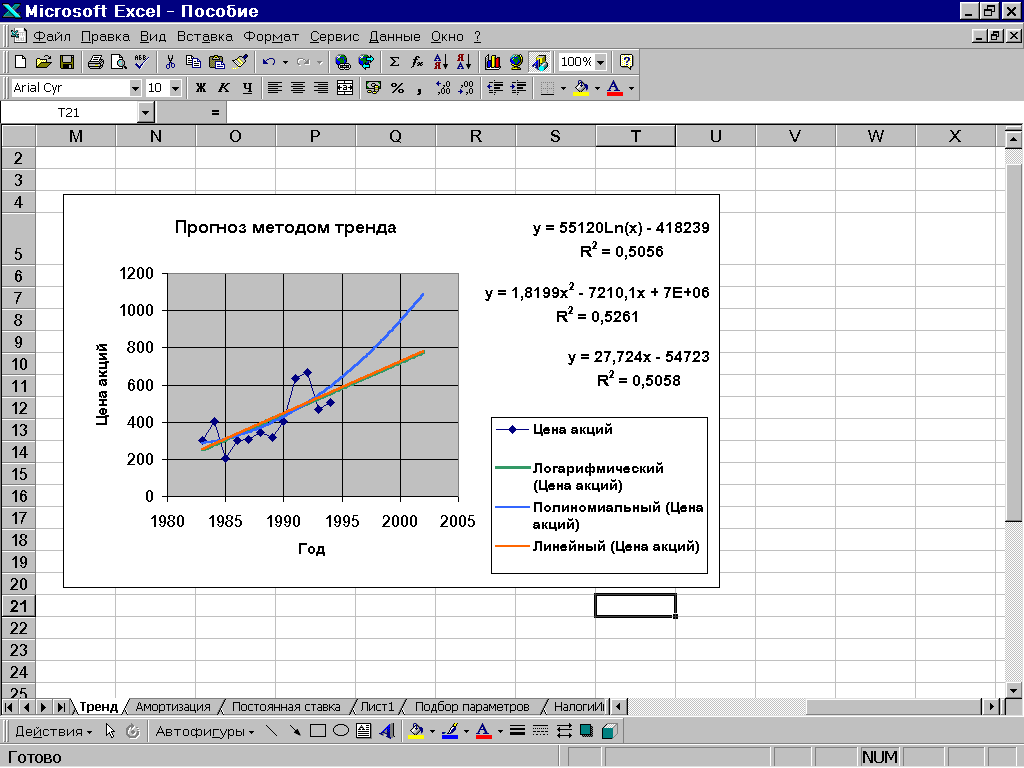Switch to the Амортизация sheet tab
Screen dimensions: 1024x768
173,707
